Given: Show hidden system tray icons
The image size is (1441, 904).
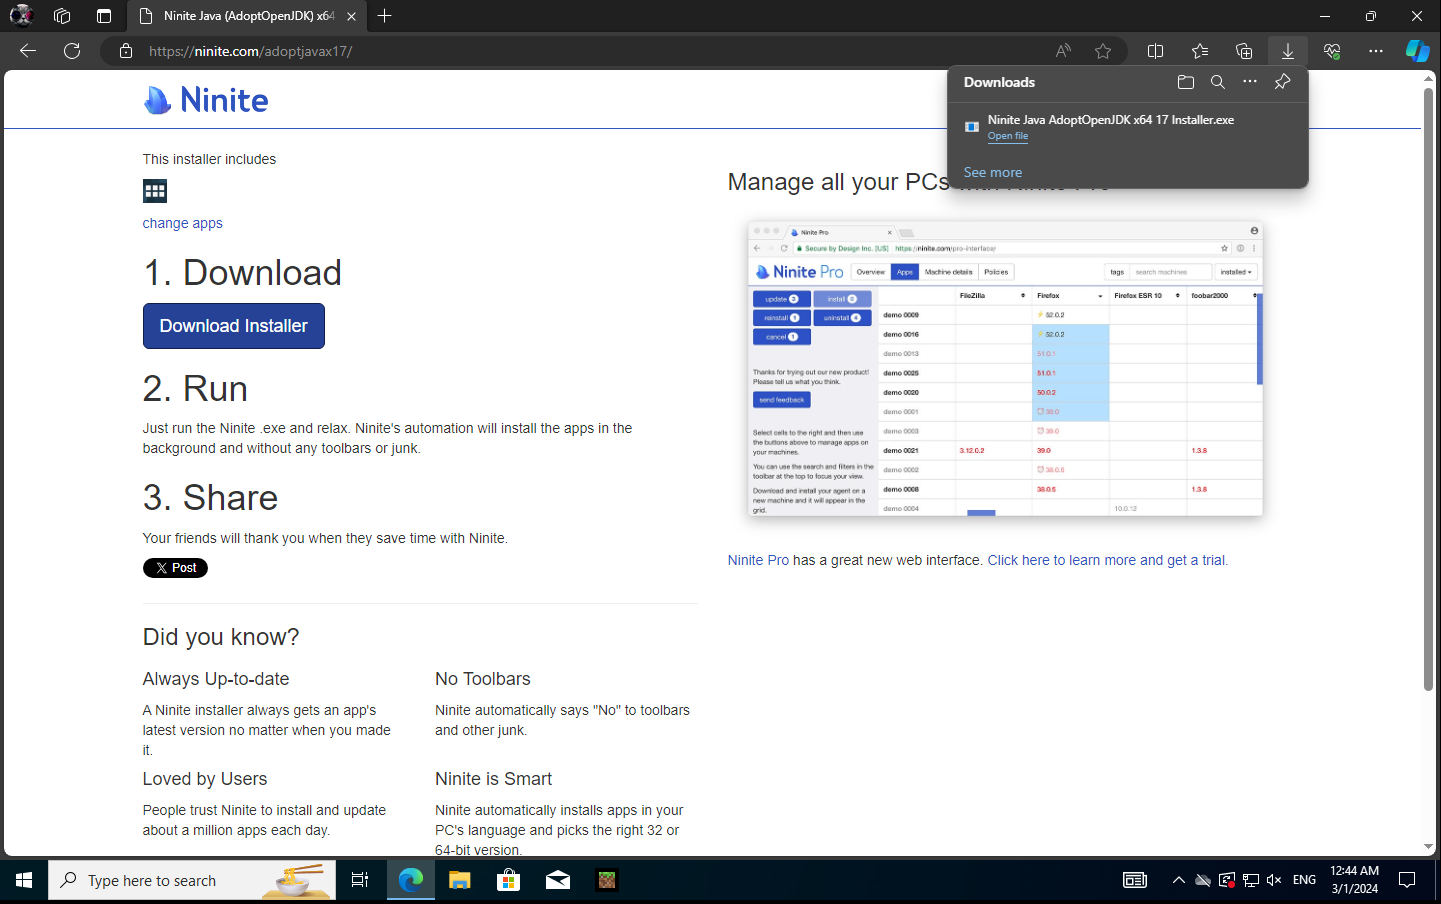Looking at the screenshot, I should tap(1178, 880).
